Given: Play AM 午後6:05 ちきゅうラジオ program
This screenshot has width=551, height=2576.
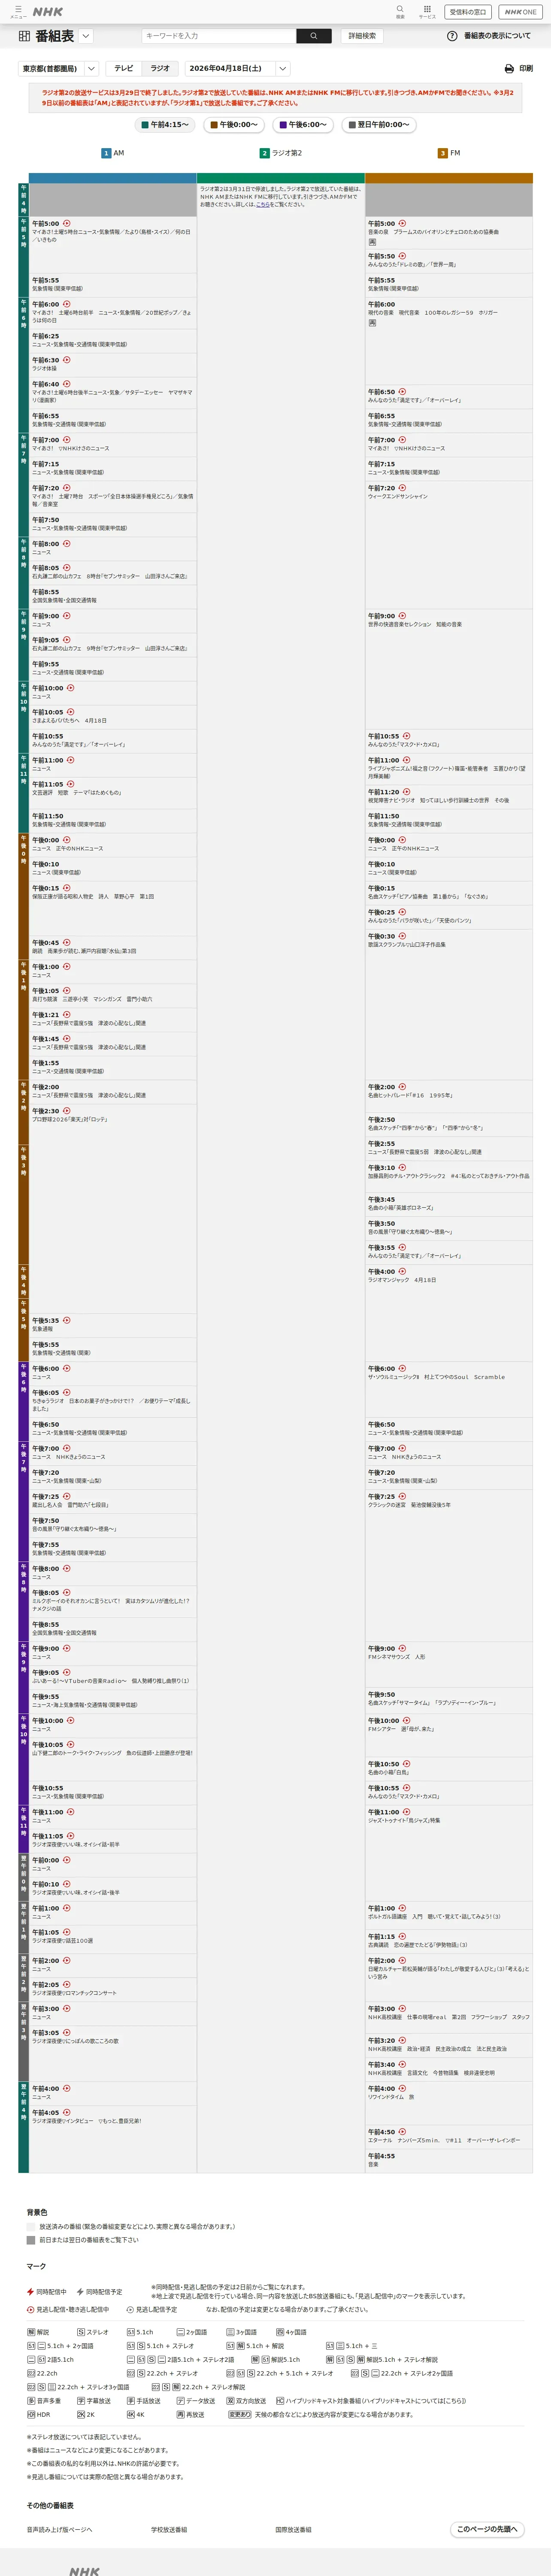Looking at the screenshot, I should click(67, 1393).
